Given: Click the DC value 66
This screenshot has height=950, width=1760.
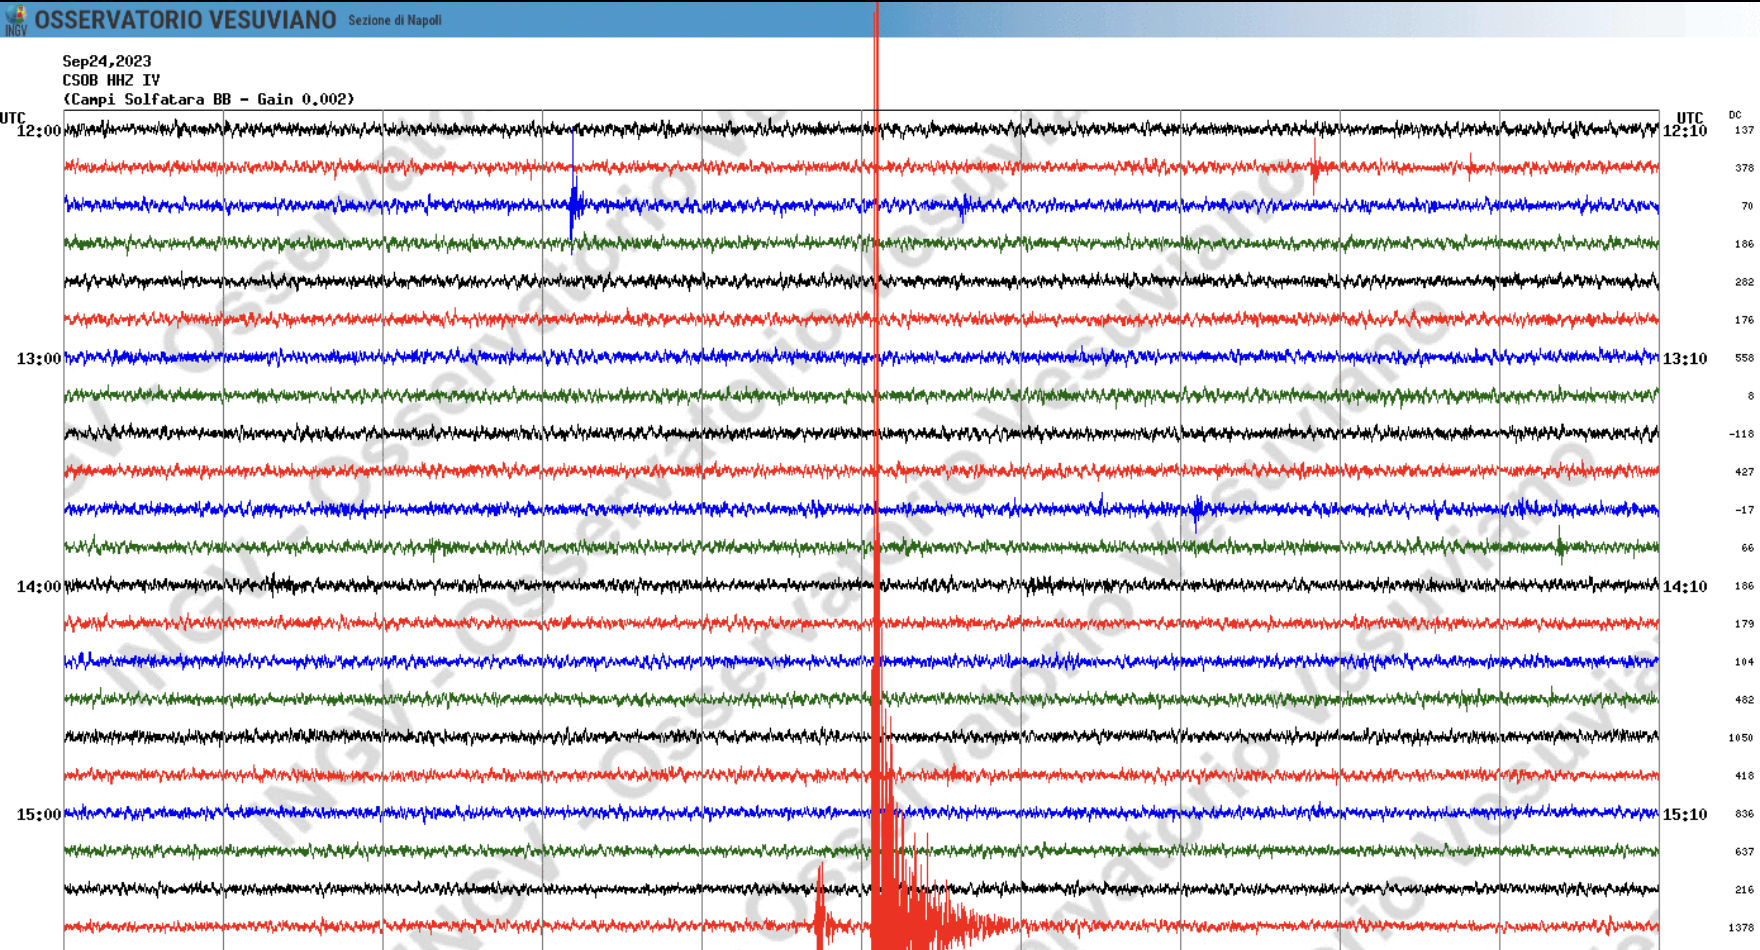Looking at the screenshot, I should click(1747, 548).
